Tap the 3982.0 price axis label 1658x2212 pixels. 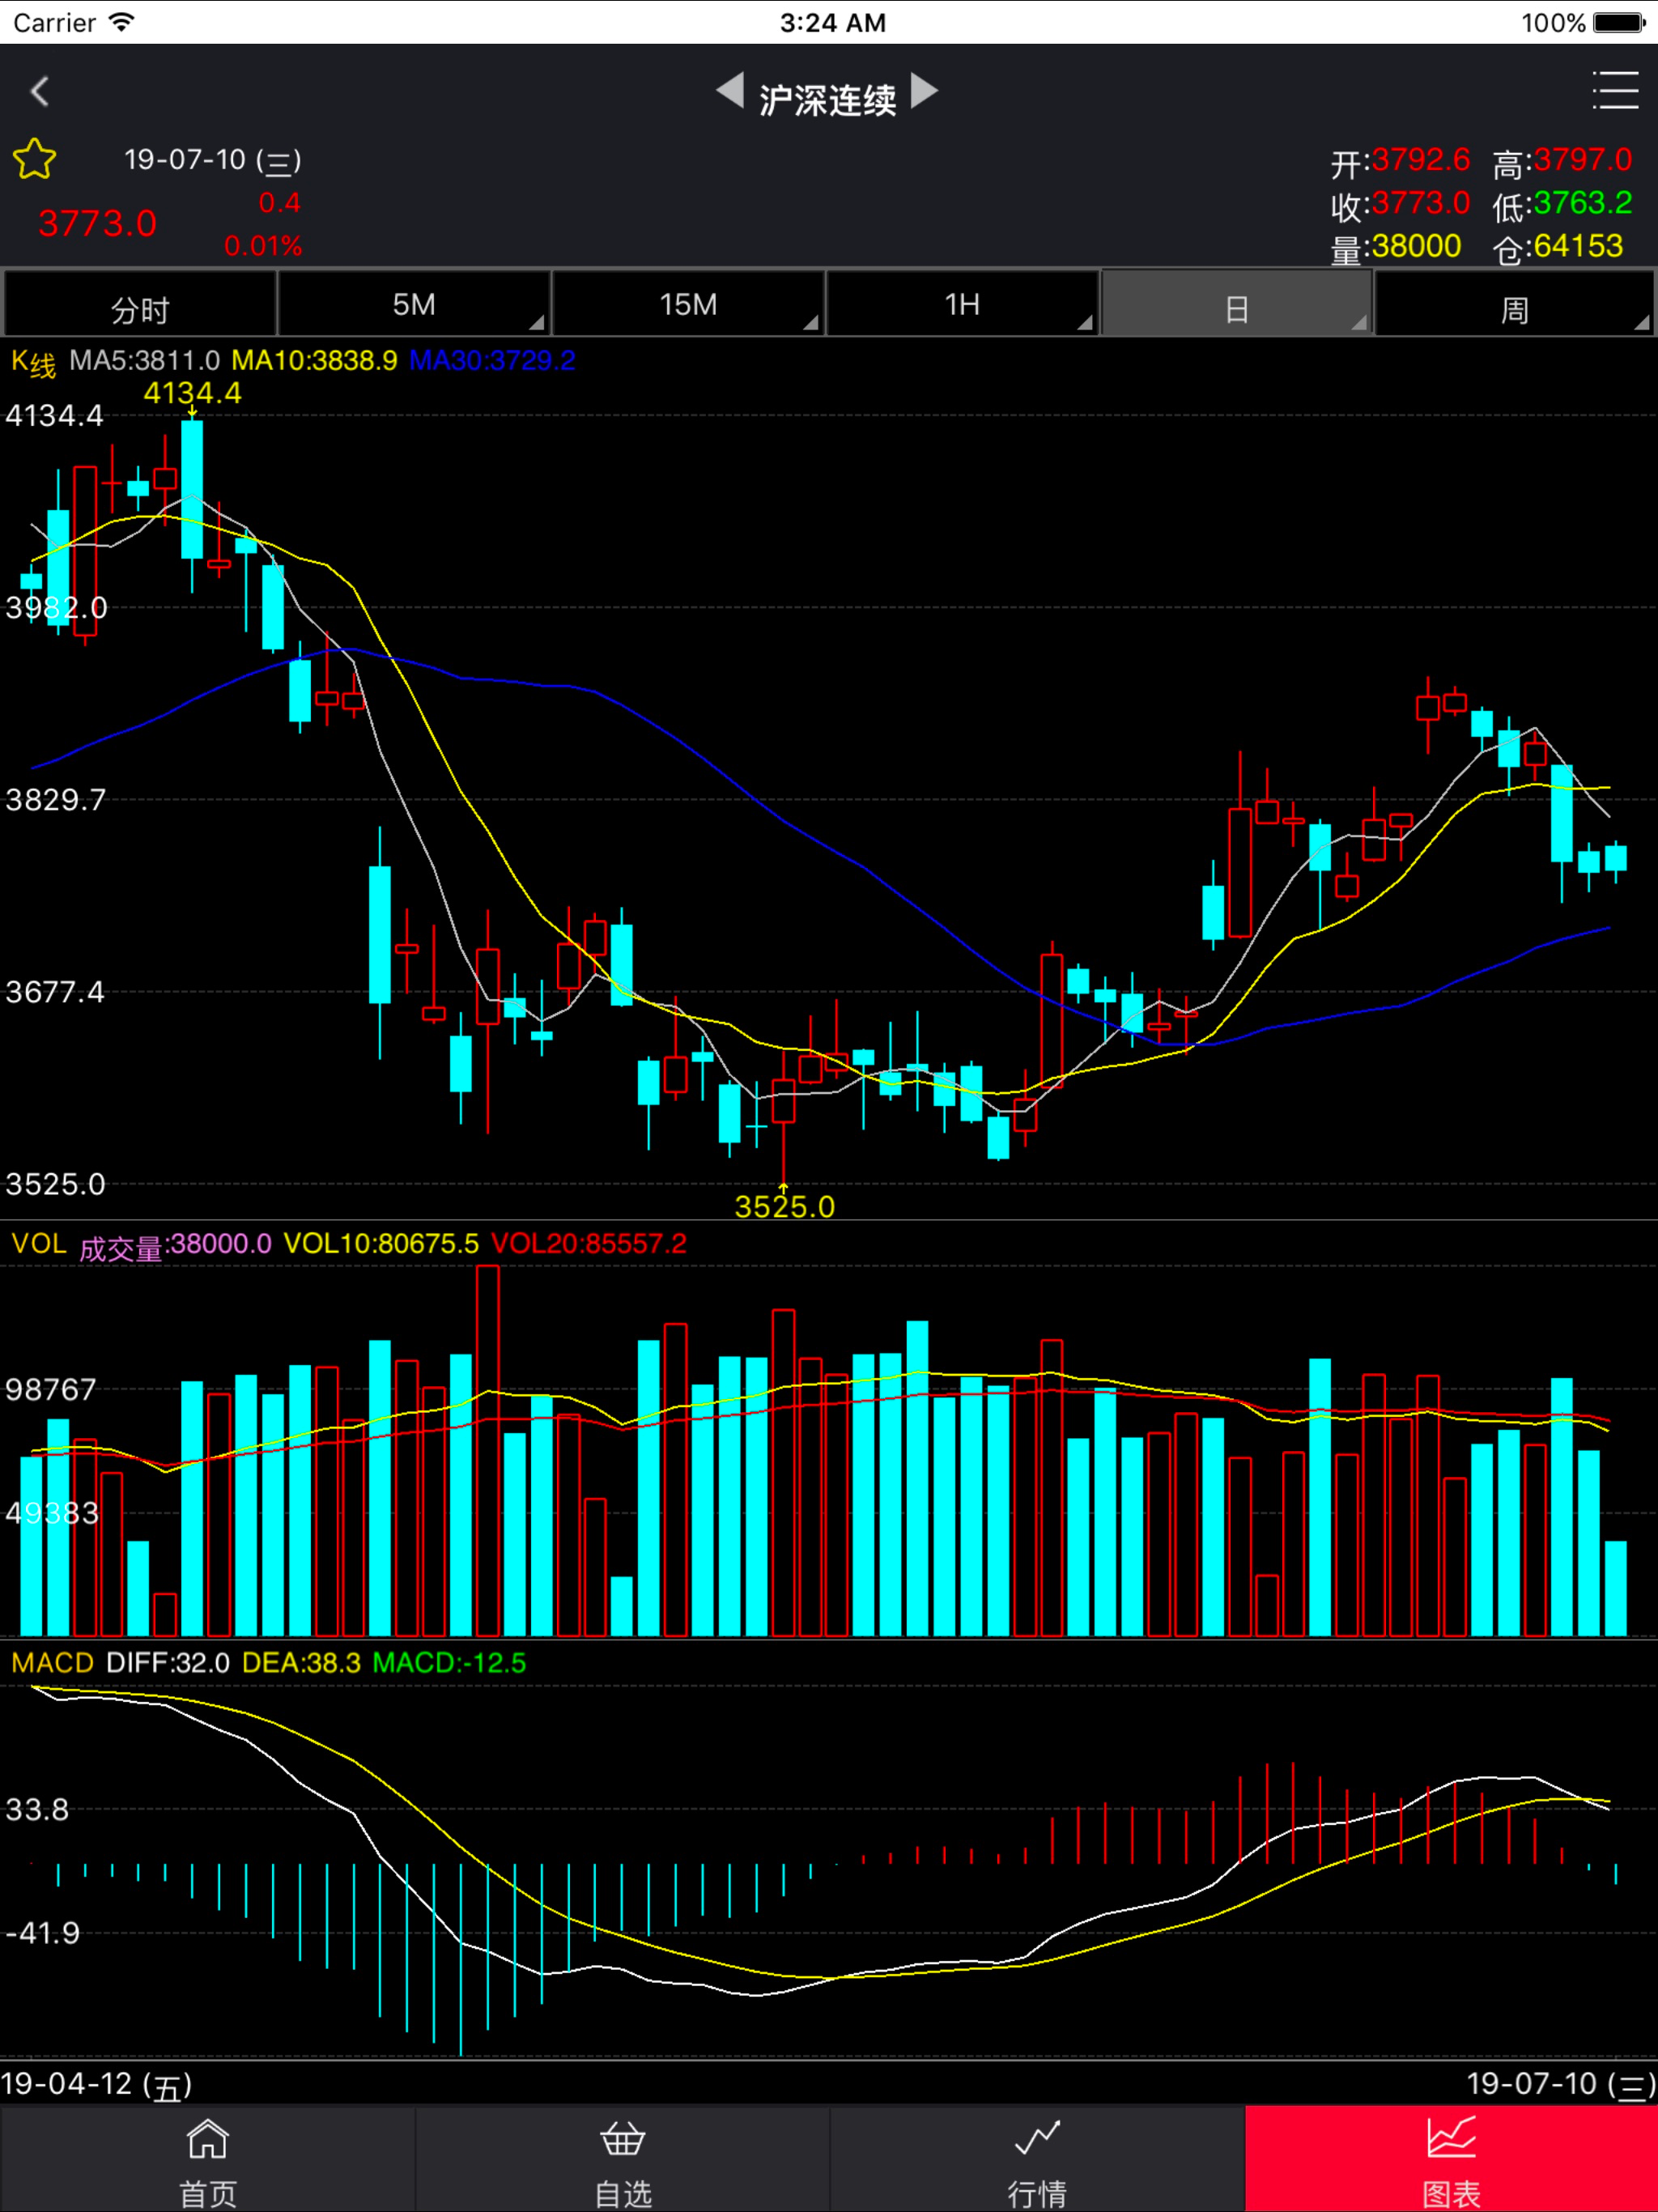tap(56, 607)
